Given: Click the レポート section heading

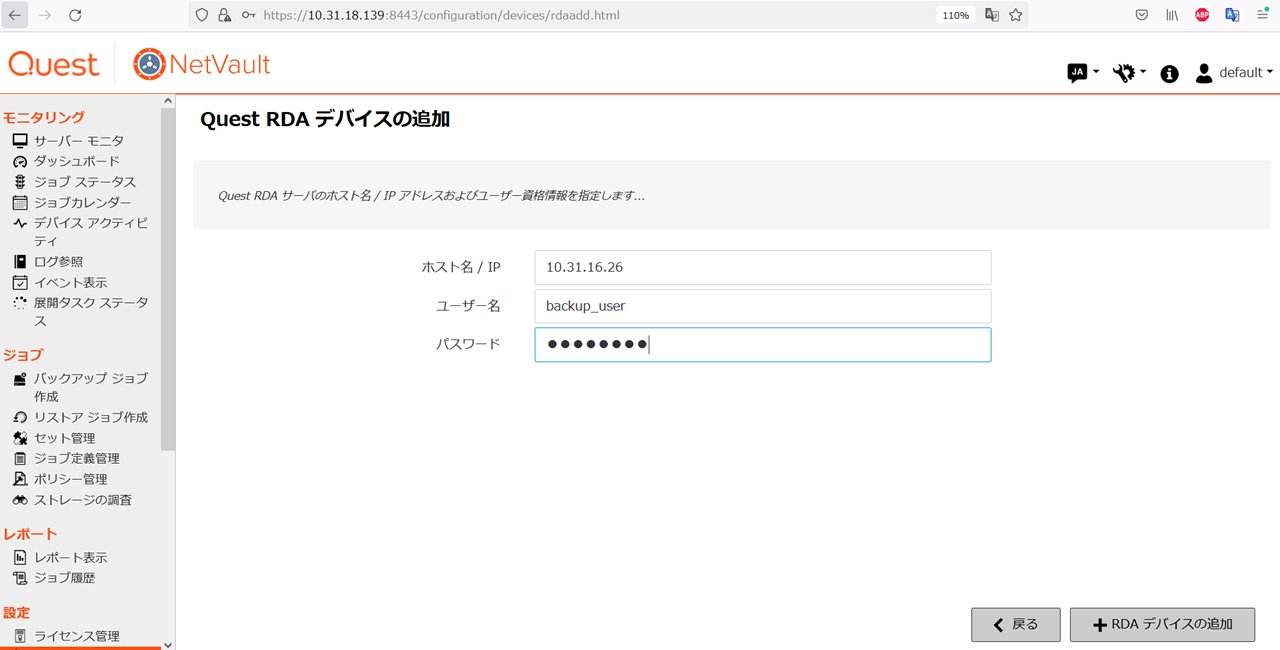Looking at the screenshot, I should pos(30,534).
